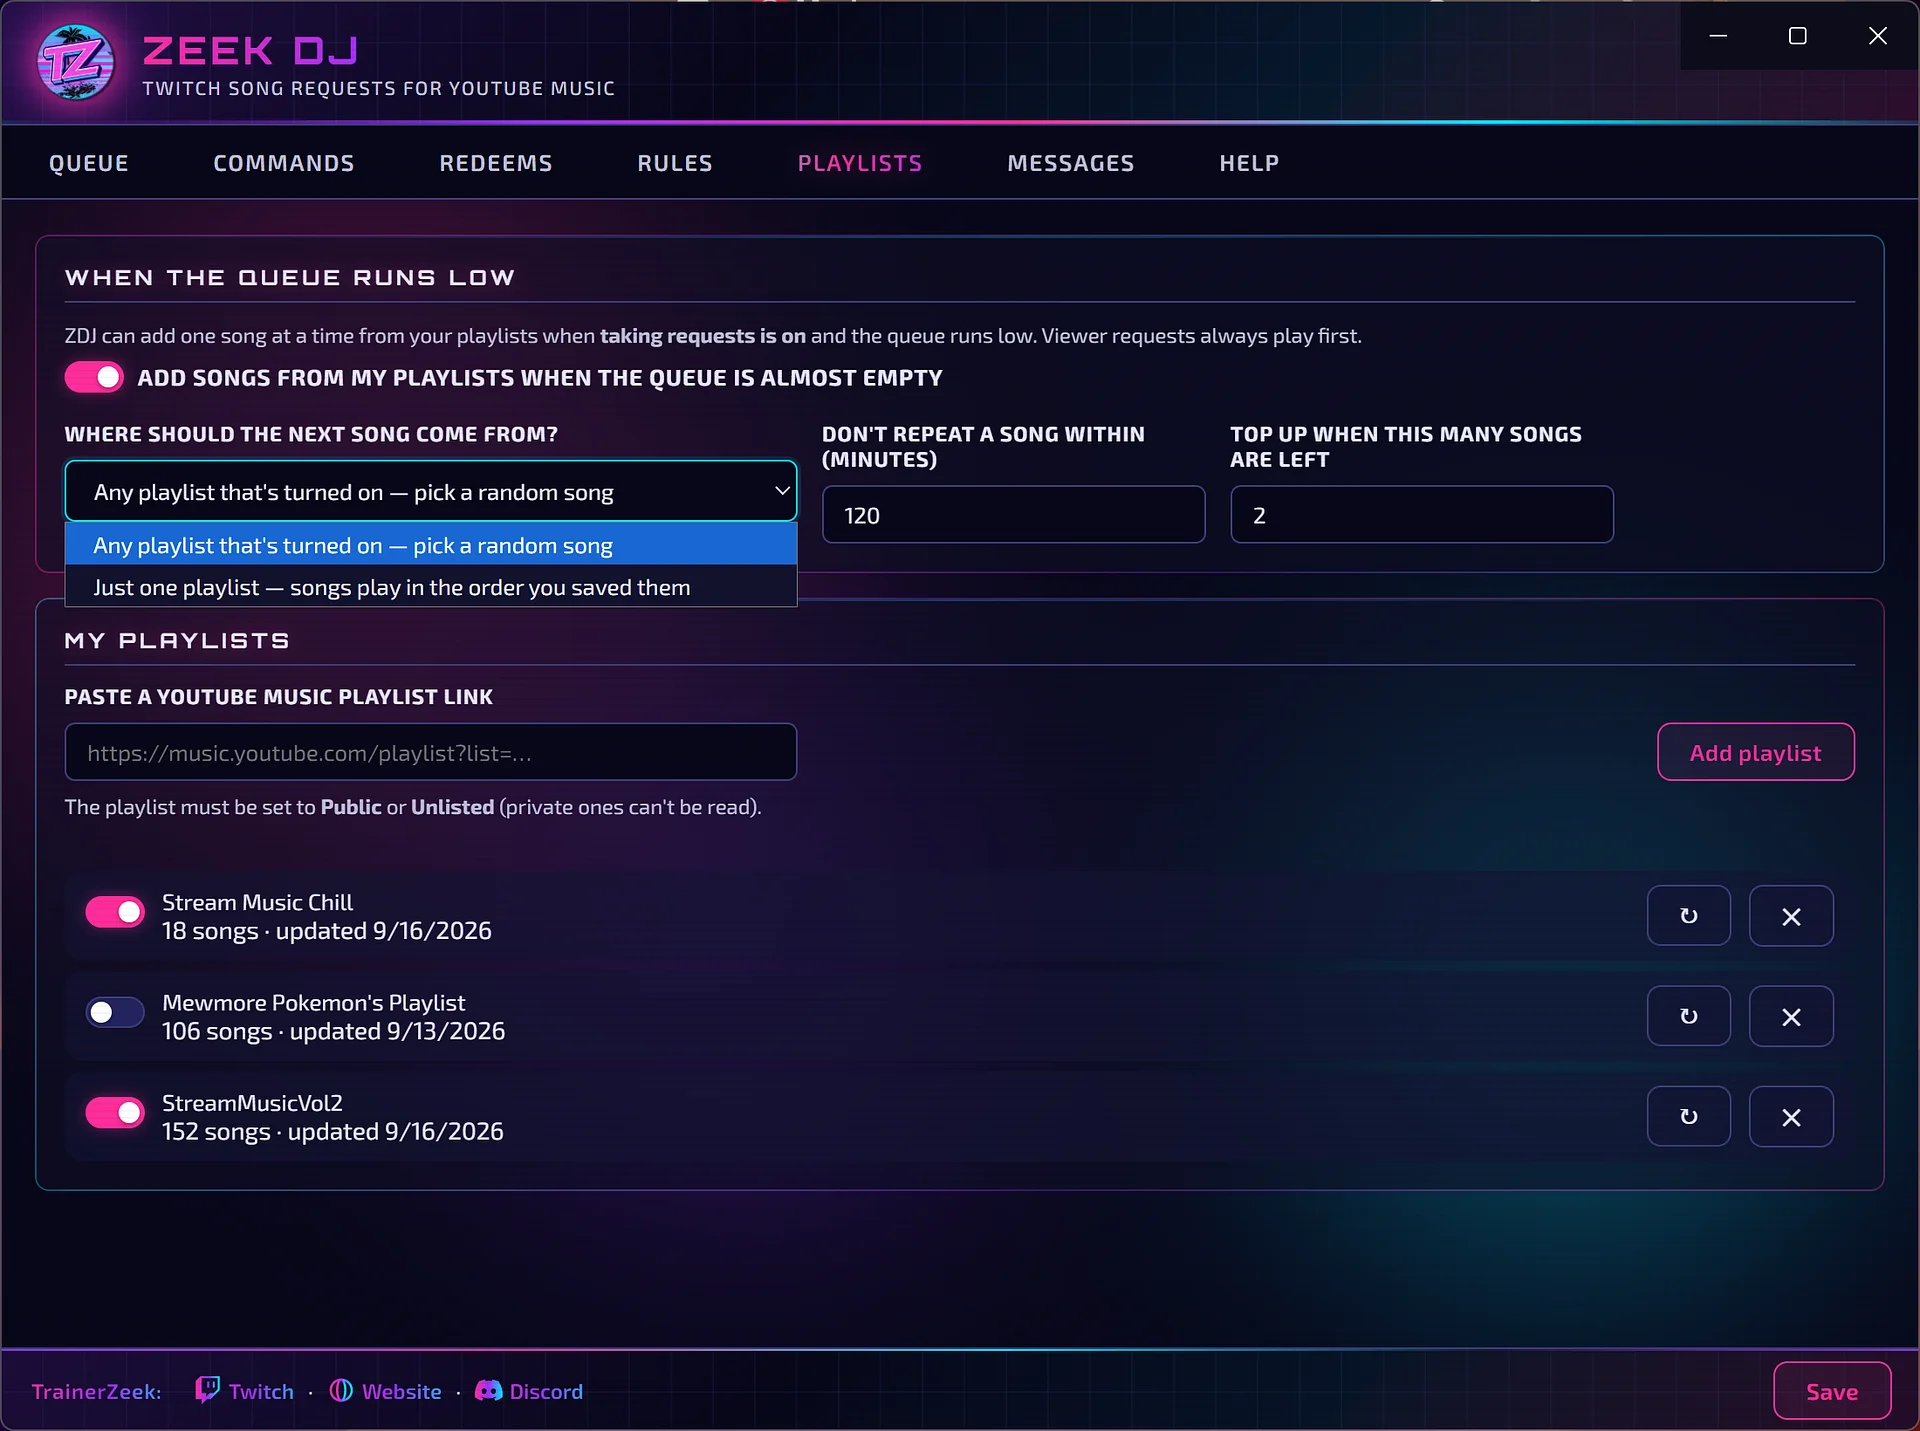Switch to the Messages tab
Image resolution: width=1920 pixels, height=1431 pixels.
(x=1071, y=163)
